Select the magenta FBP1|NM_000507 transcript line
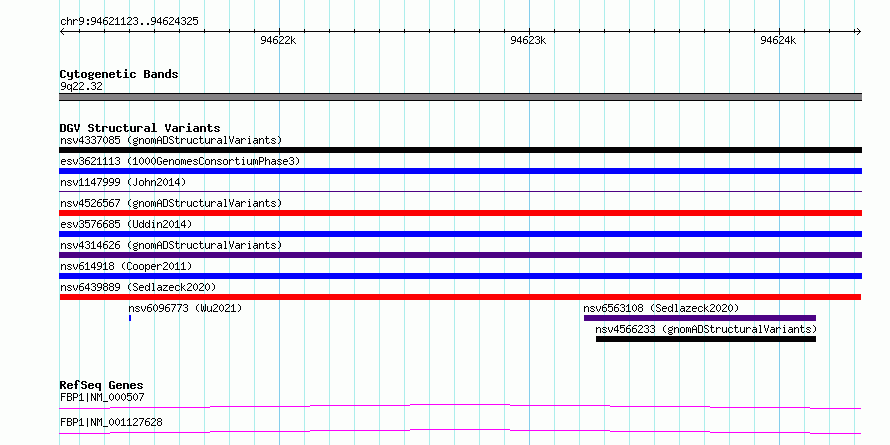The width and height of the screenshot is (890, 445). coord(460,406)
